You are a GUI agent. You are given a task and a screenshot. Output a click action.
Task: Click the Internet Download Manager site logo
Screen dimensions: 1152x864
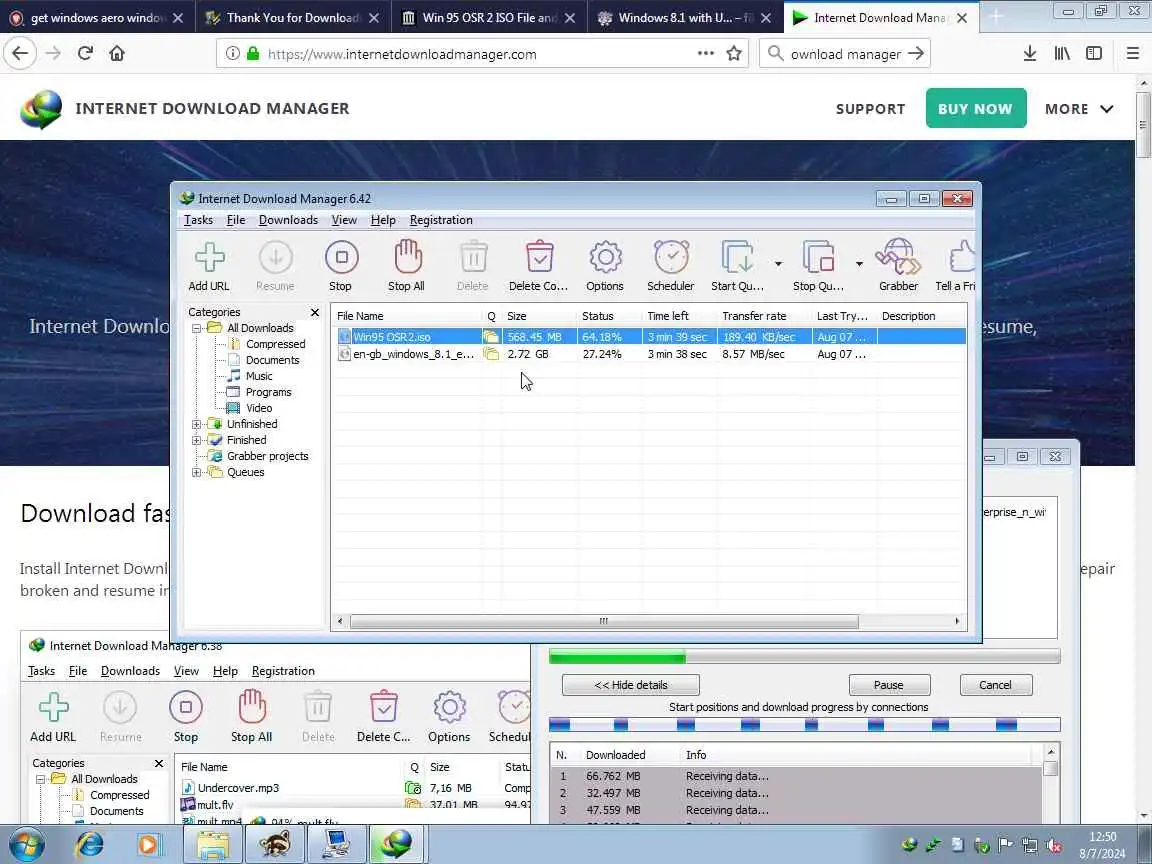tap(41, 109)
